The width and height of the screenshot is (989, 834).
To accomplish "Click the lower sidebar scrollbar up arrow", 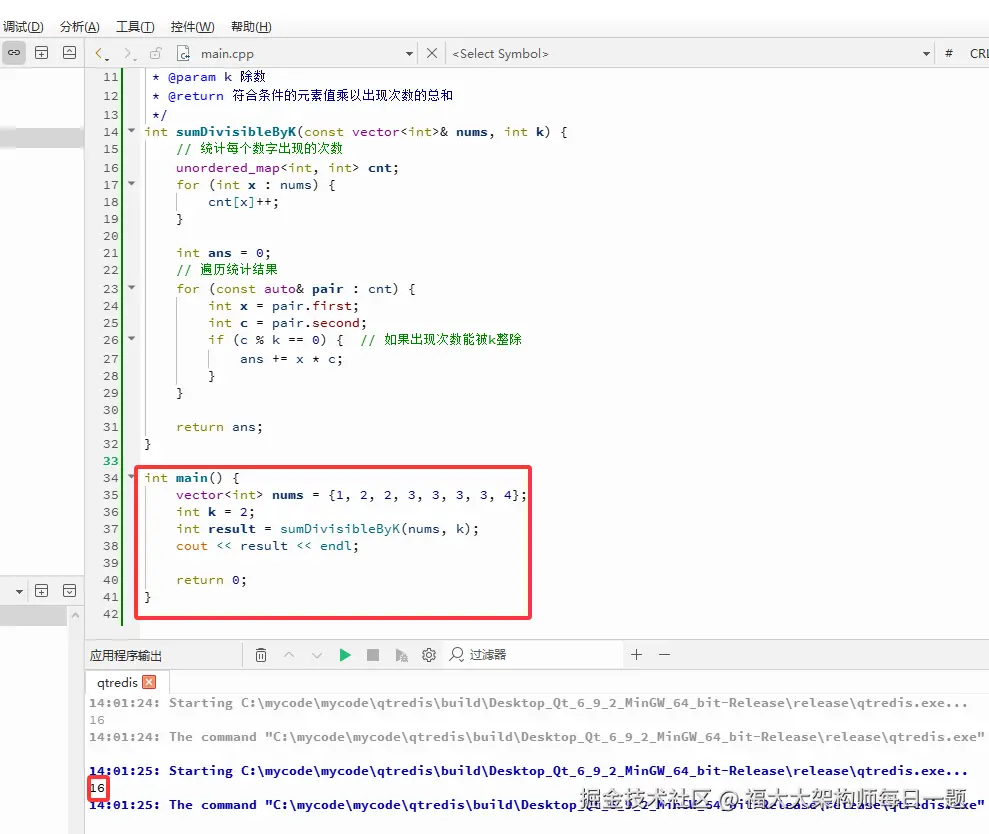I will click(75, 615).
